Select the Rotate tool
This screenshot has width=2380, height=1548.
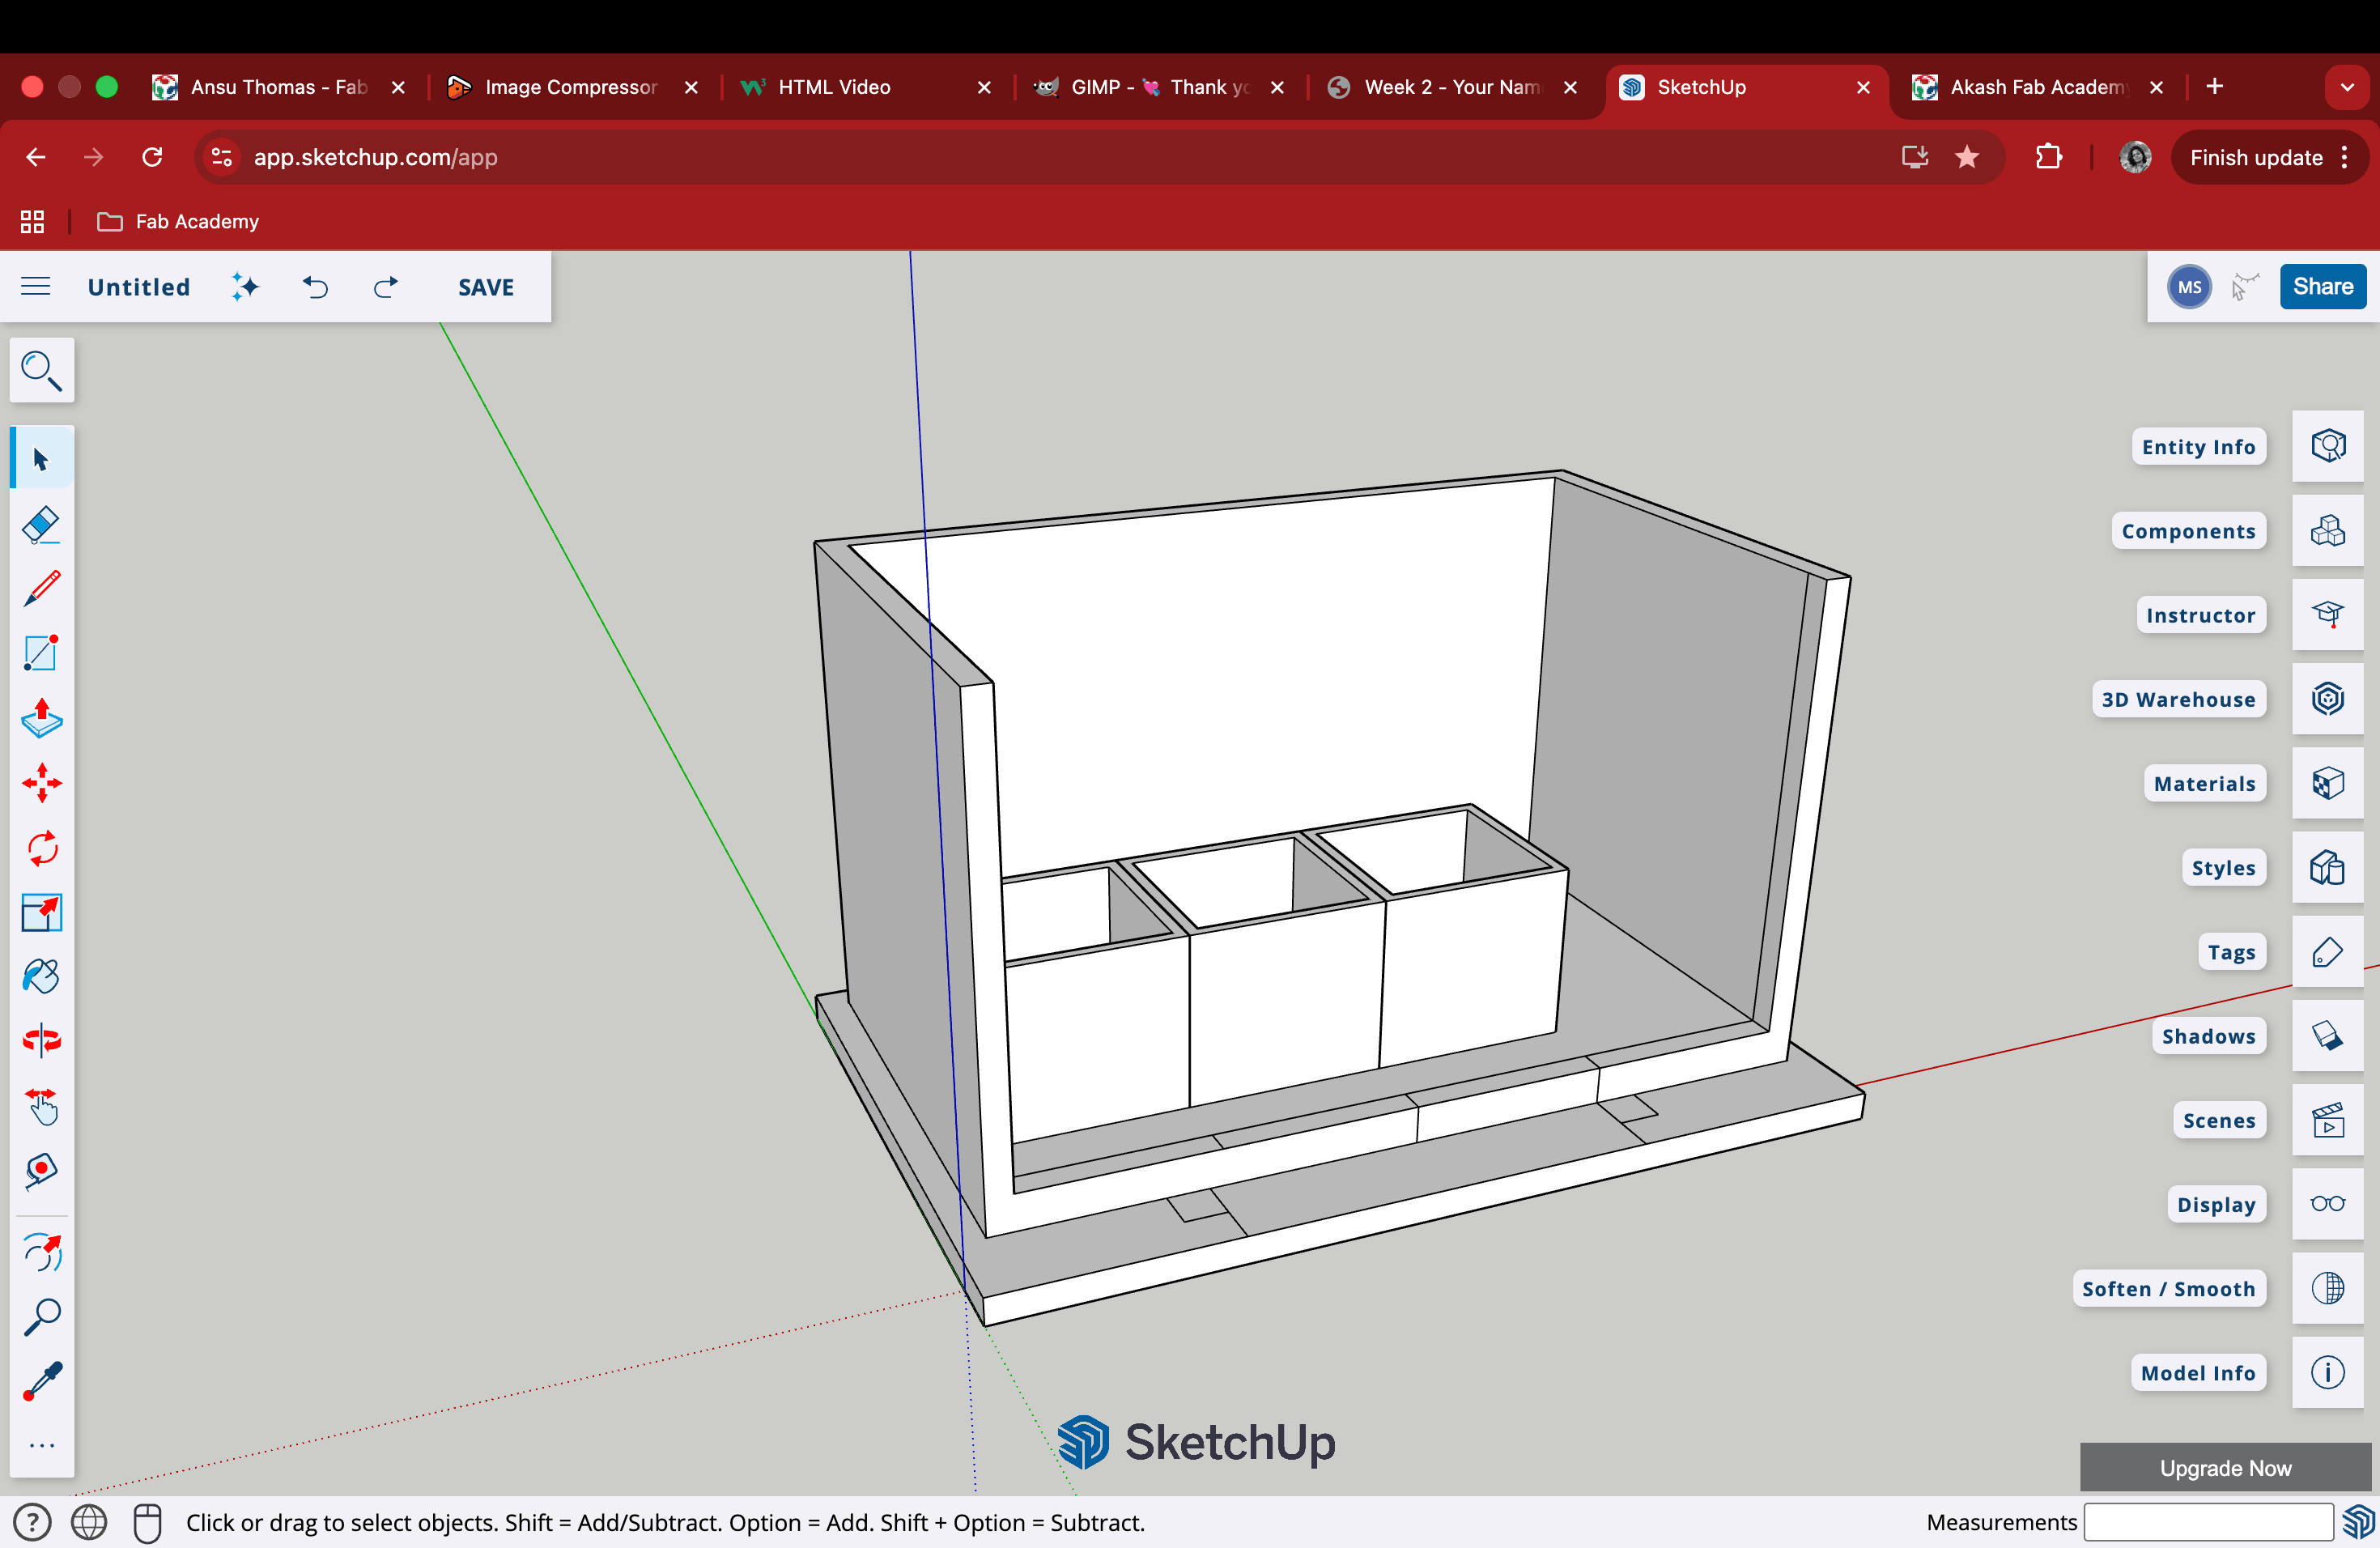point(41,848)
